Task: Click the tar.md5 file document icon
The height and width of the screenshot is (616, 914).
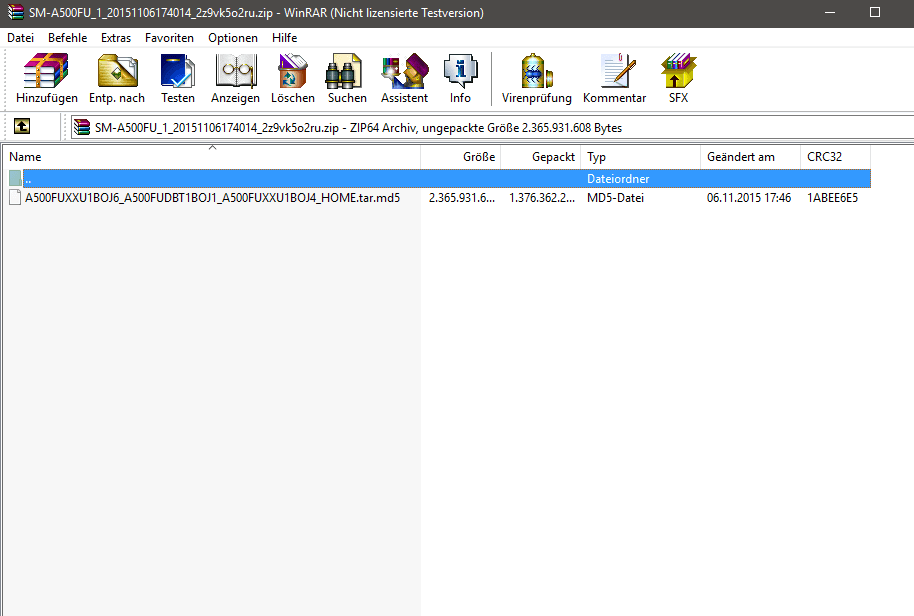Action: (x=15, y=198)
